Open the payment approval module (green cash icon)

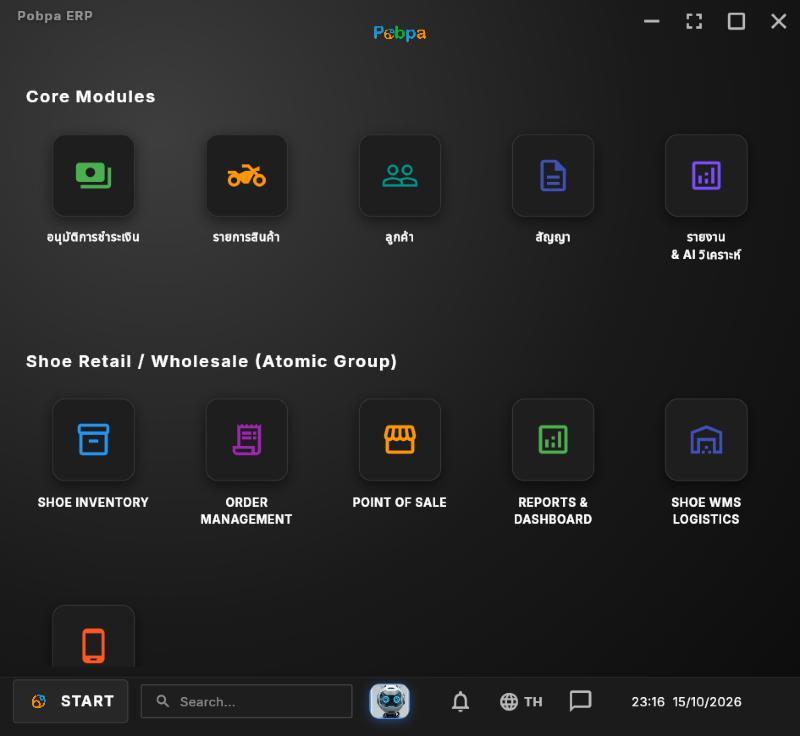click(x=93, y=175)
